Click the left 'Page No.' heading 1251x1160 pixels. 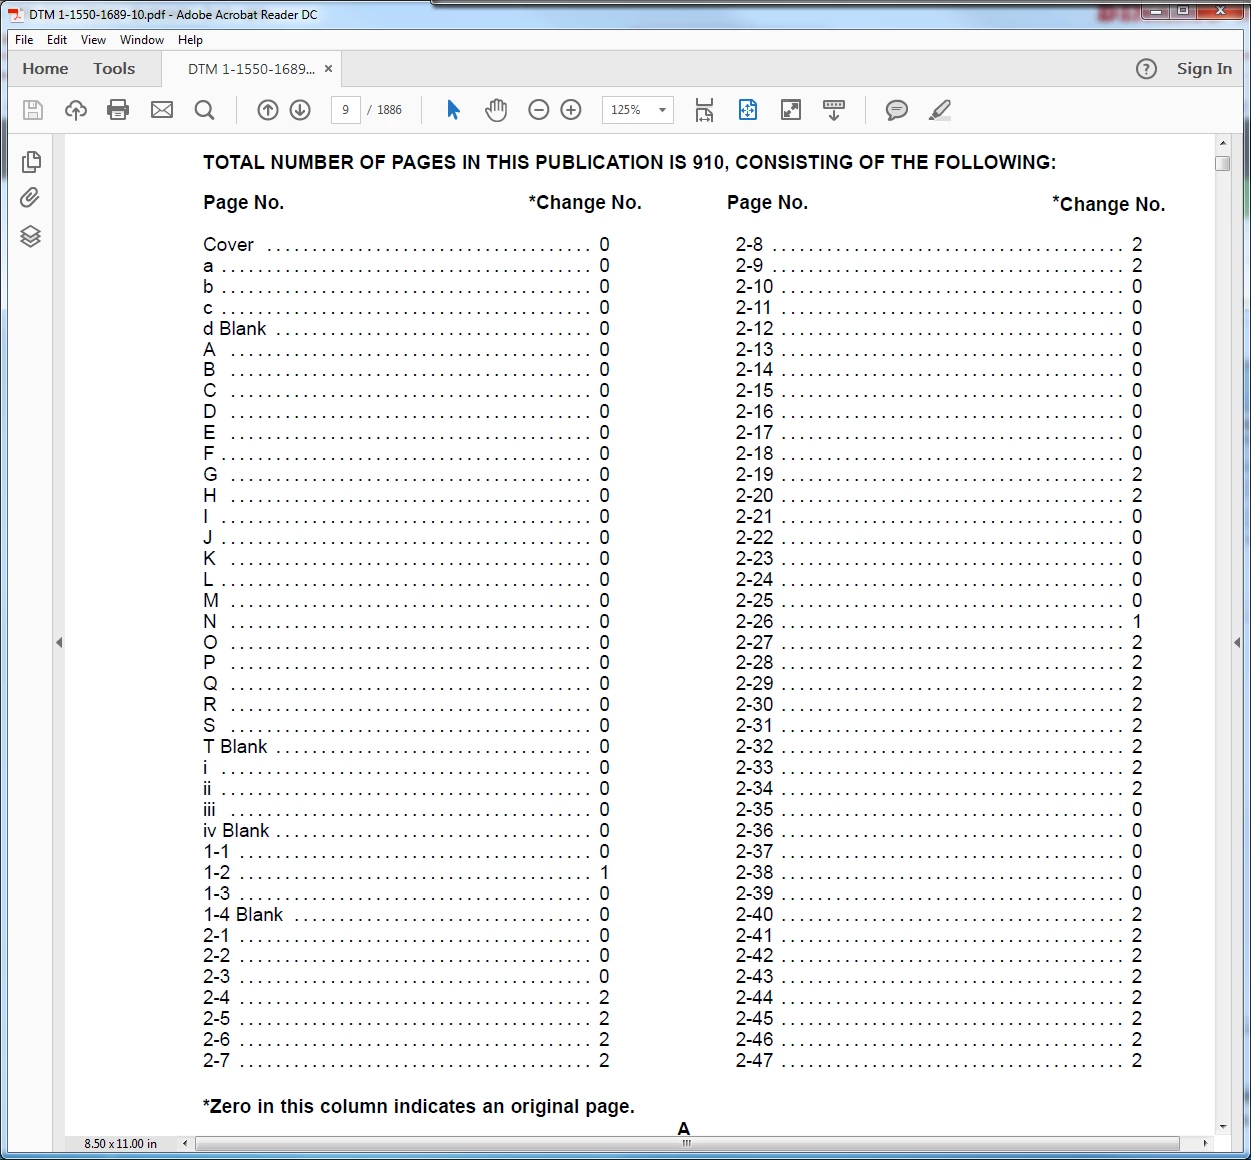tap(243, 202)
